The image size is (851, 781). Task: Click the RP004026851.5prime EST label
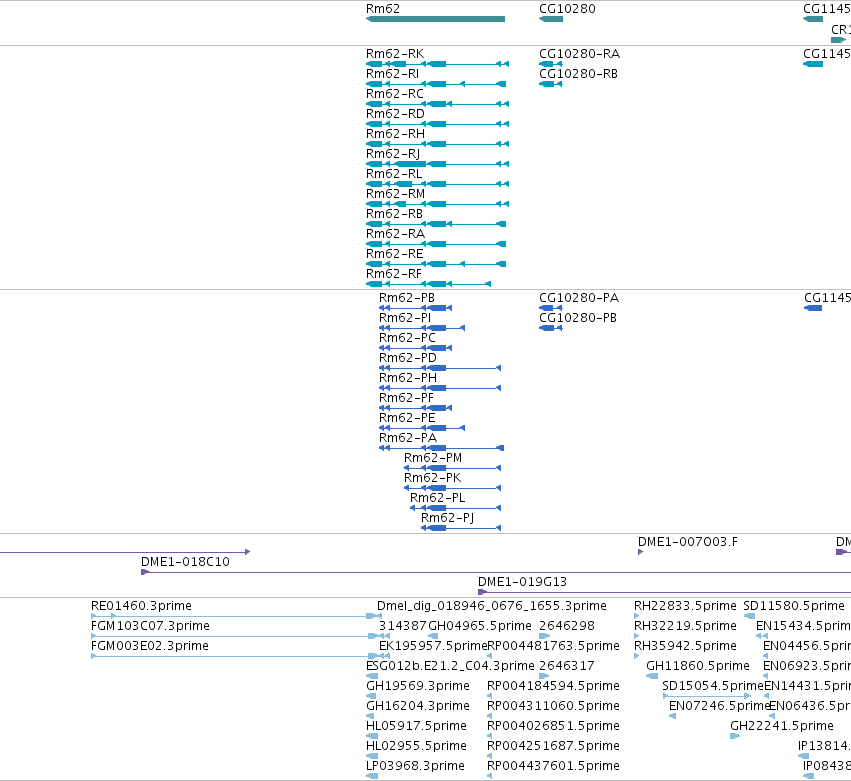(553, 726)
